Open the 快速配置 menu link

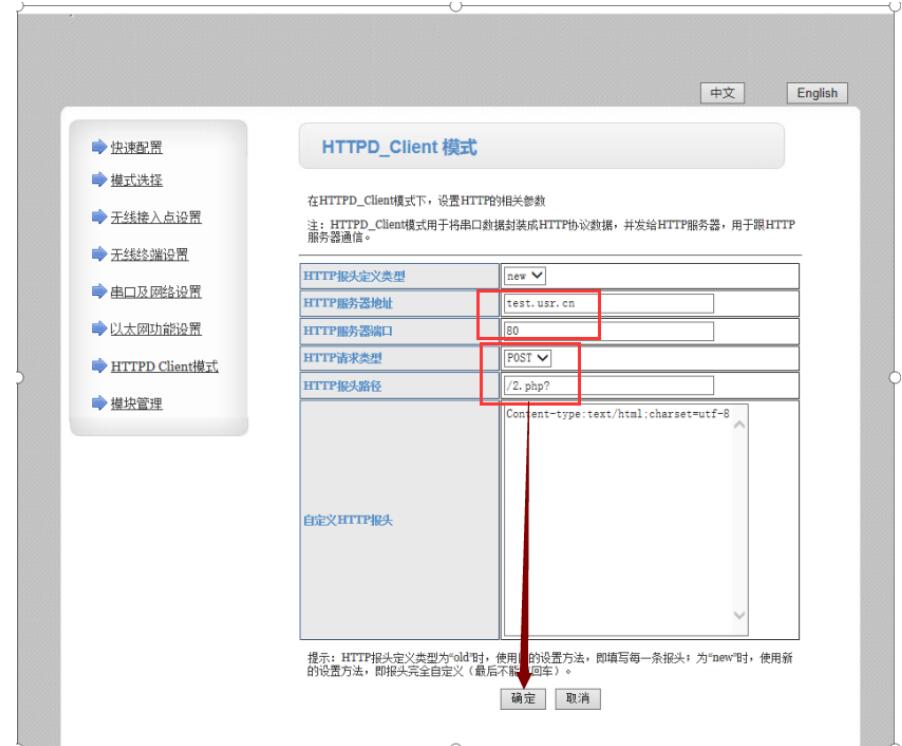pos(137,148)
